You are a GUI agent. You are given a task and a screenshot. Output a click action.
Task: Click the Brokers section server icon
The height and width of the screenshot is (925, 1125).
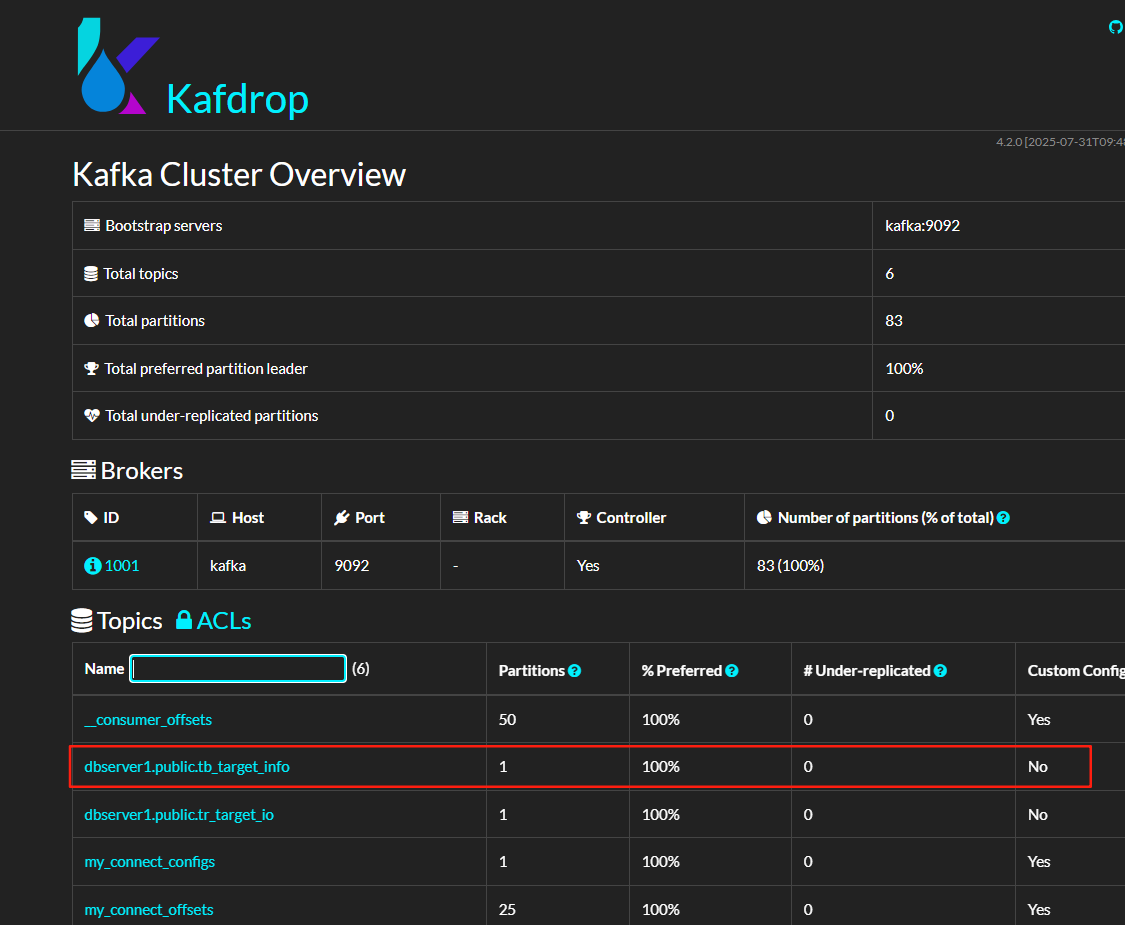[x=83, y=470]
